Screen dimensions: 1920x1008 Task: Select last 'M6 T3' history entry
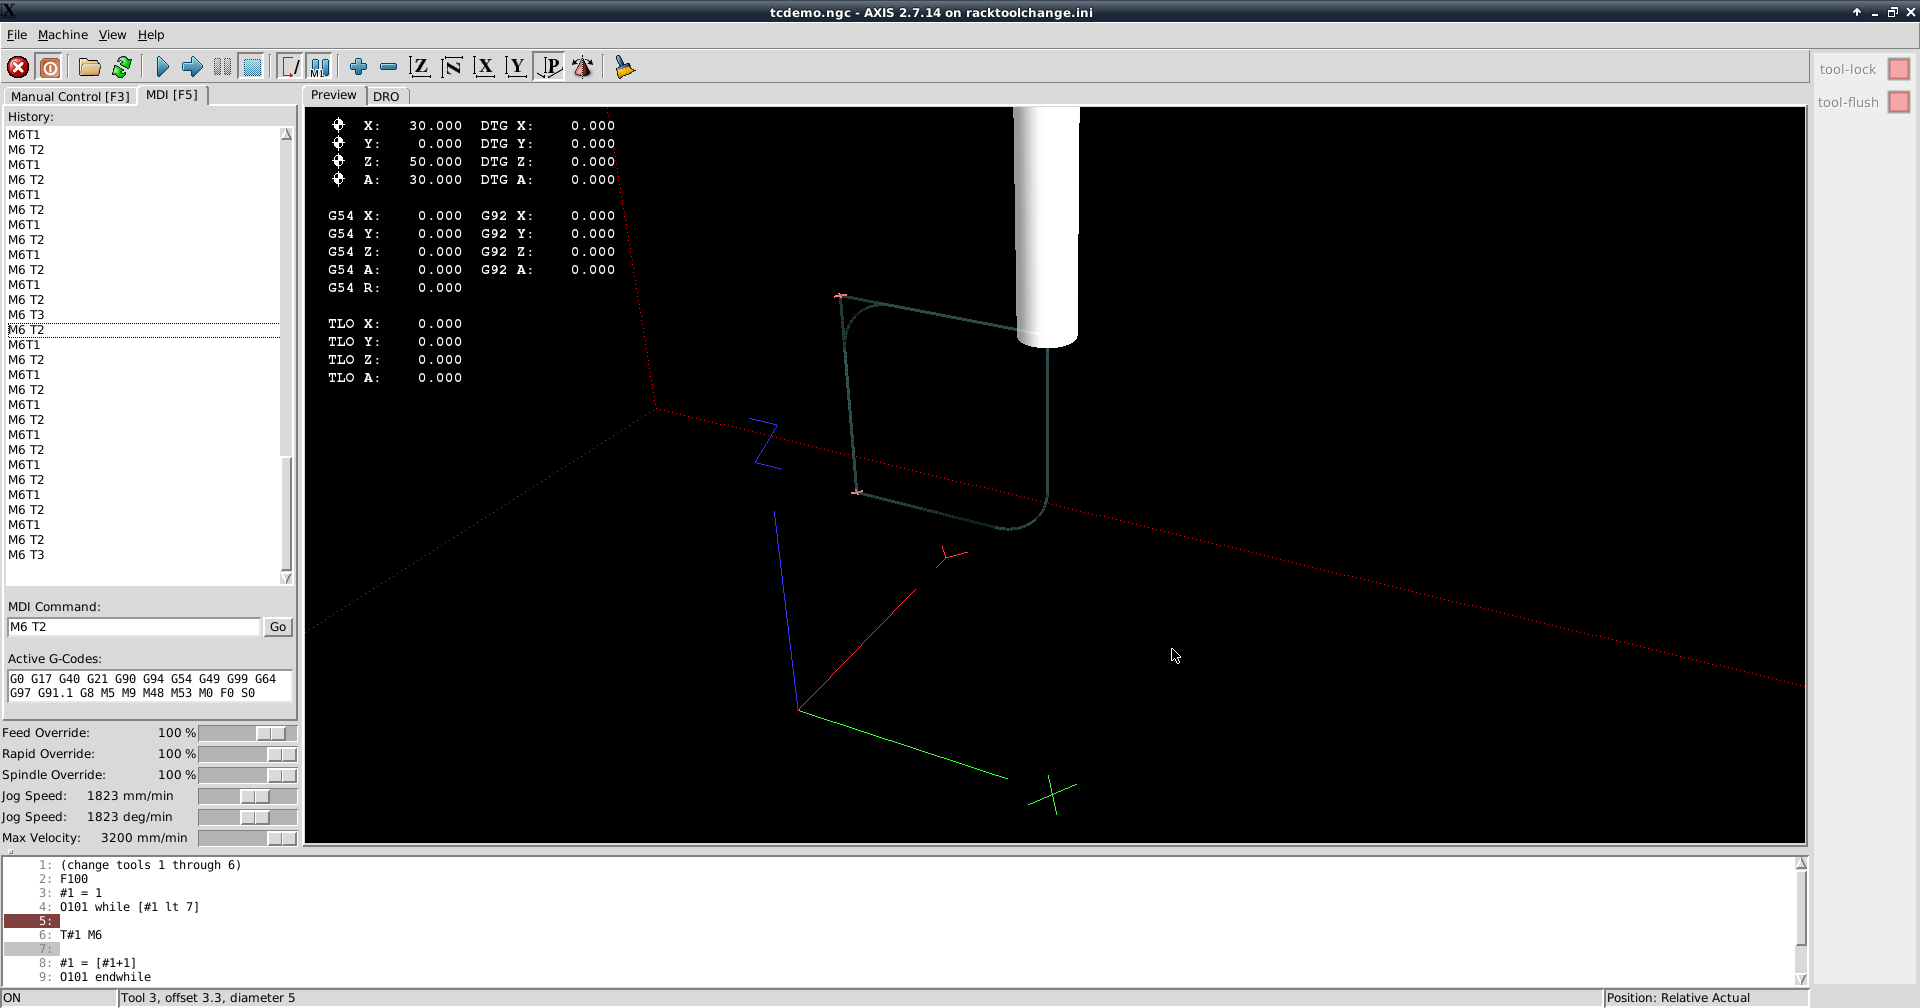[26, 555]
